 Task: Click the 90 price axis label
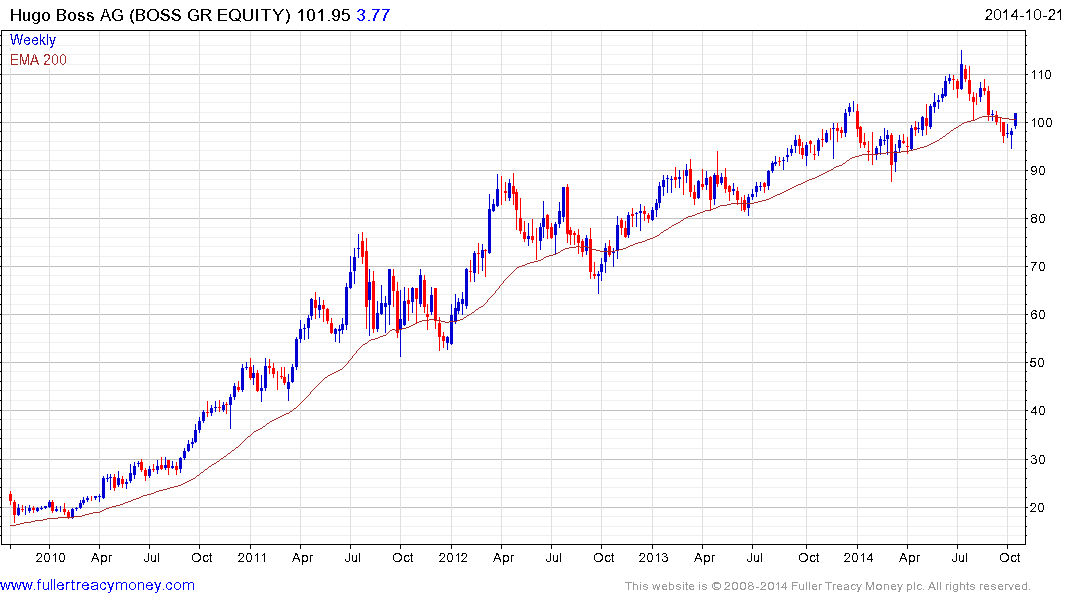1038,171
